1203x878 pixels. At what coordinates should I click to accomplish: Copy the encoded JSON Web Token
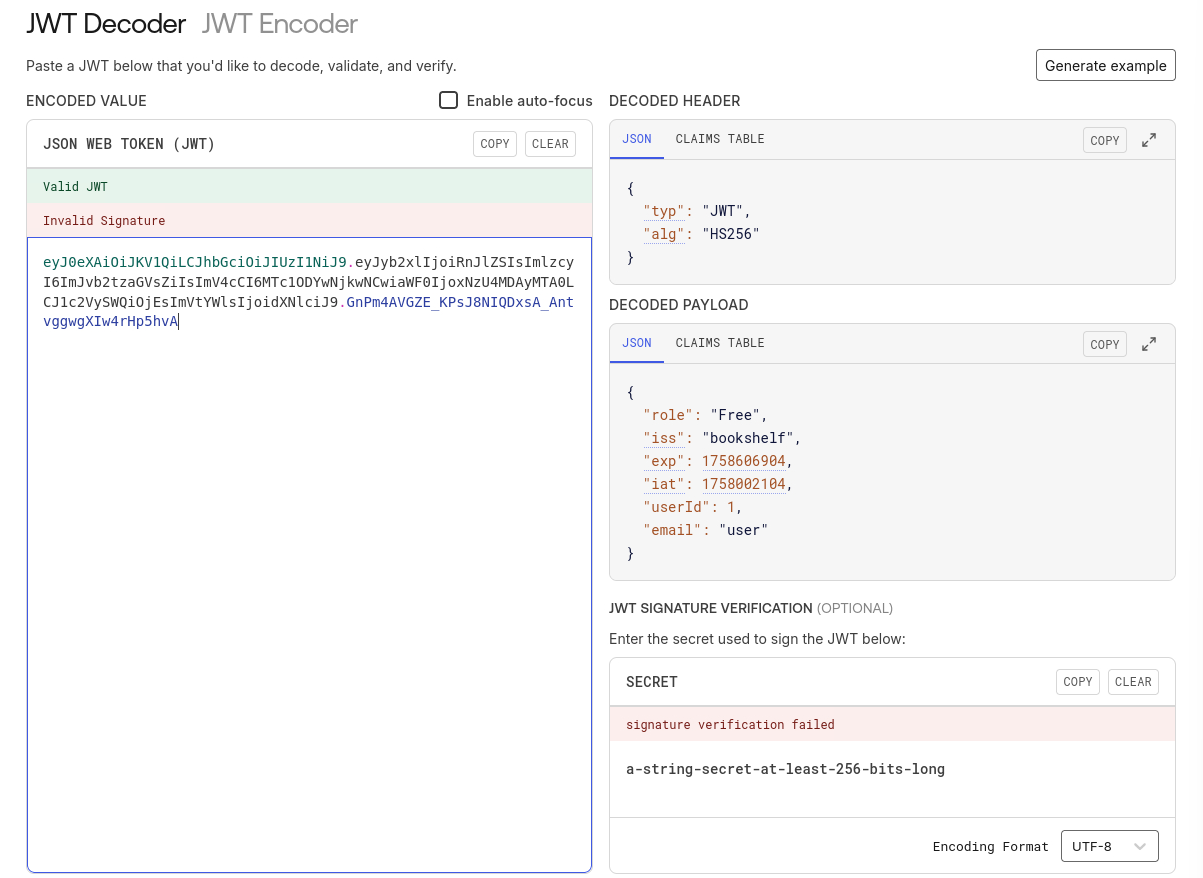tap(495, 144)
